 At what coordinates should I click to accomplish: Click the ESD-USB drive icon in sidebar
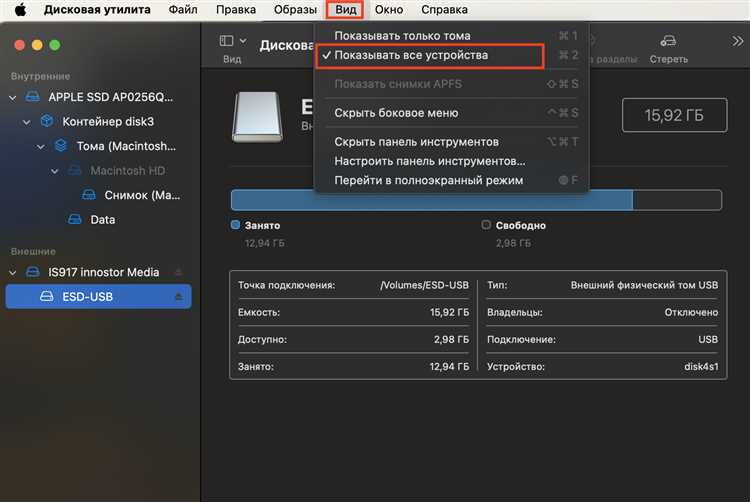(x=46, y=296)
